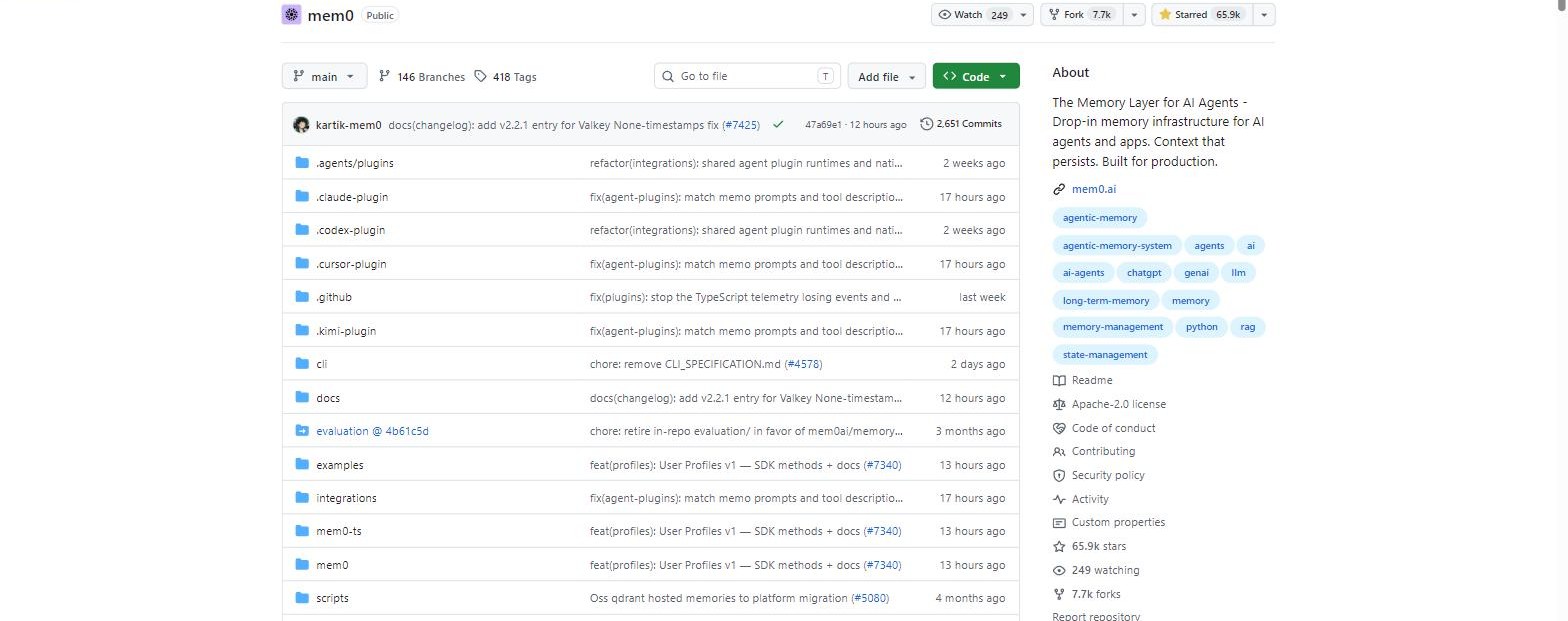Click the Contributing people icon
The image size is (1568, 621).
[1059, 451]
